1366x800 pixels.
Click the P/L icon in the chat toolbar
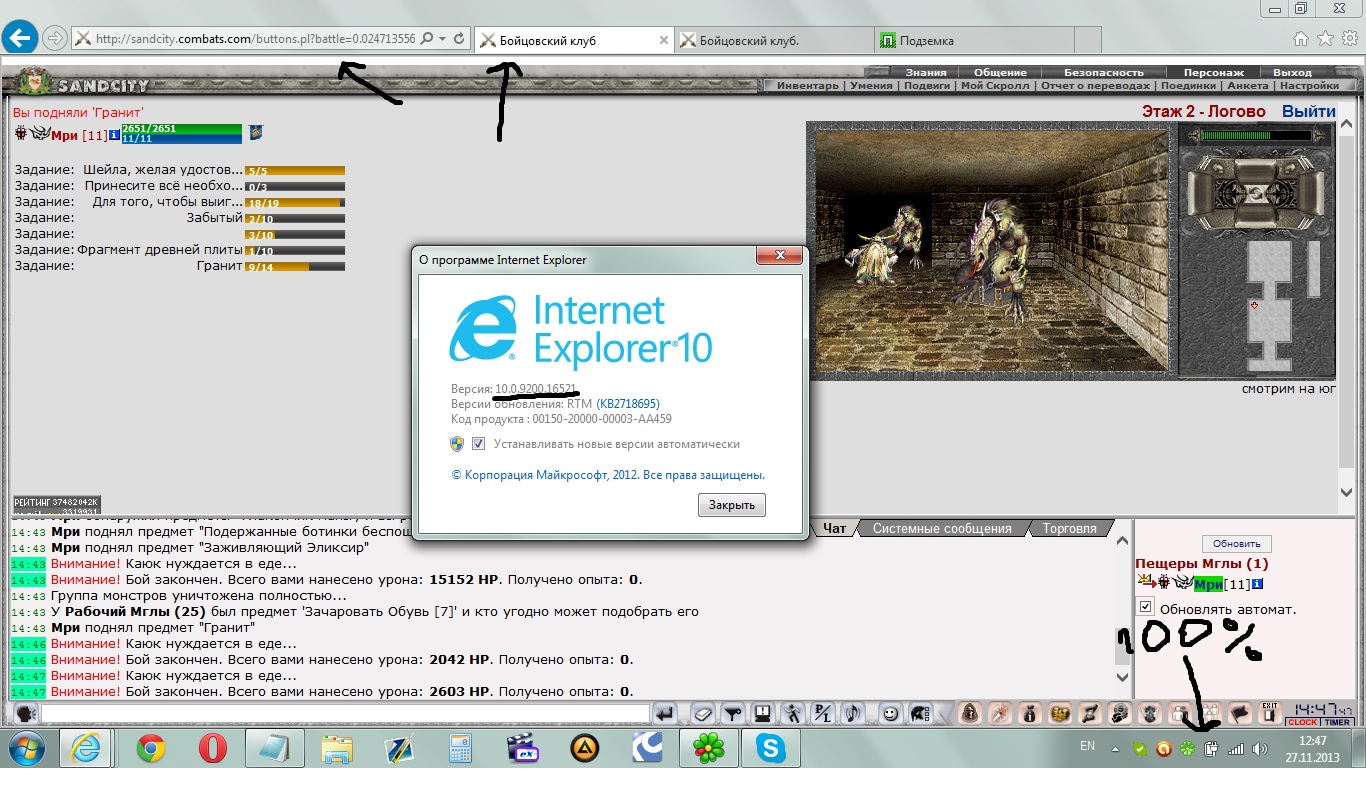[x=823, y=714]
